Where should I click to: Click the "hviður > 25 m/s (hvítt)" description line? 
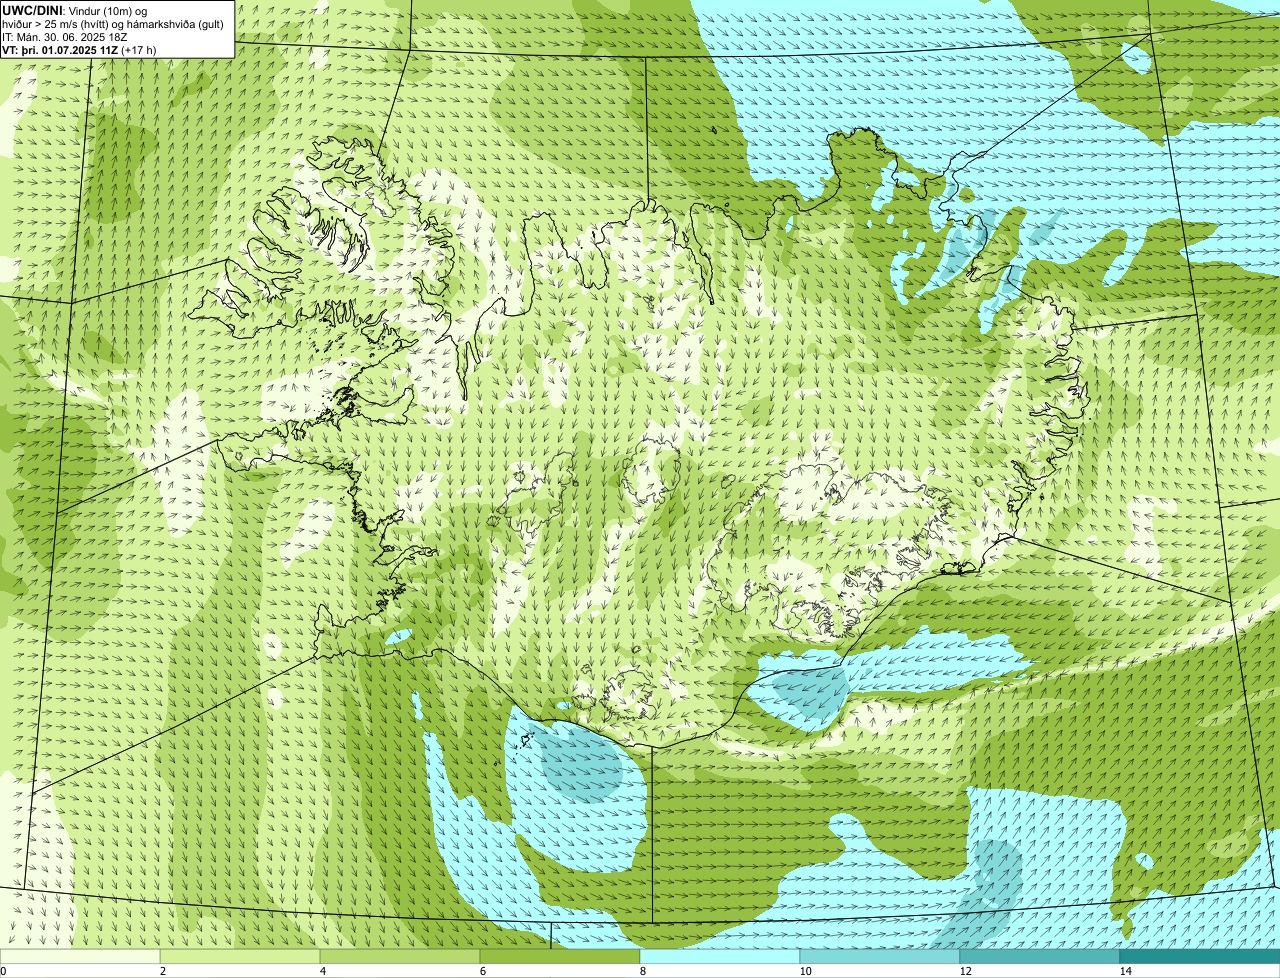point(113,23)
